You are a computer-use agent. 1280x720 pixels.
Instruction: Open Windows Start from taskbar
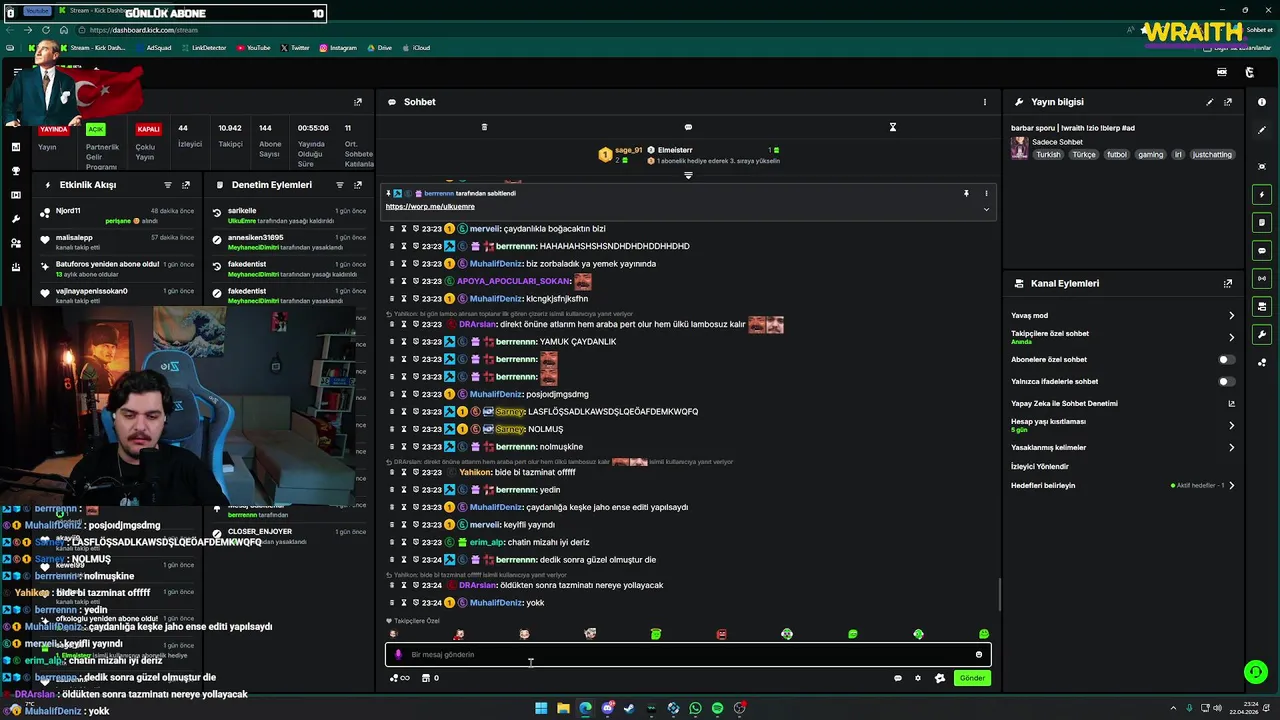tap(541, 708)
